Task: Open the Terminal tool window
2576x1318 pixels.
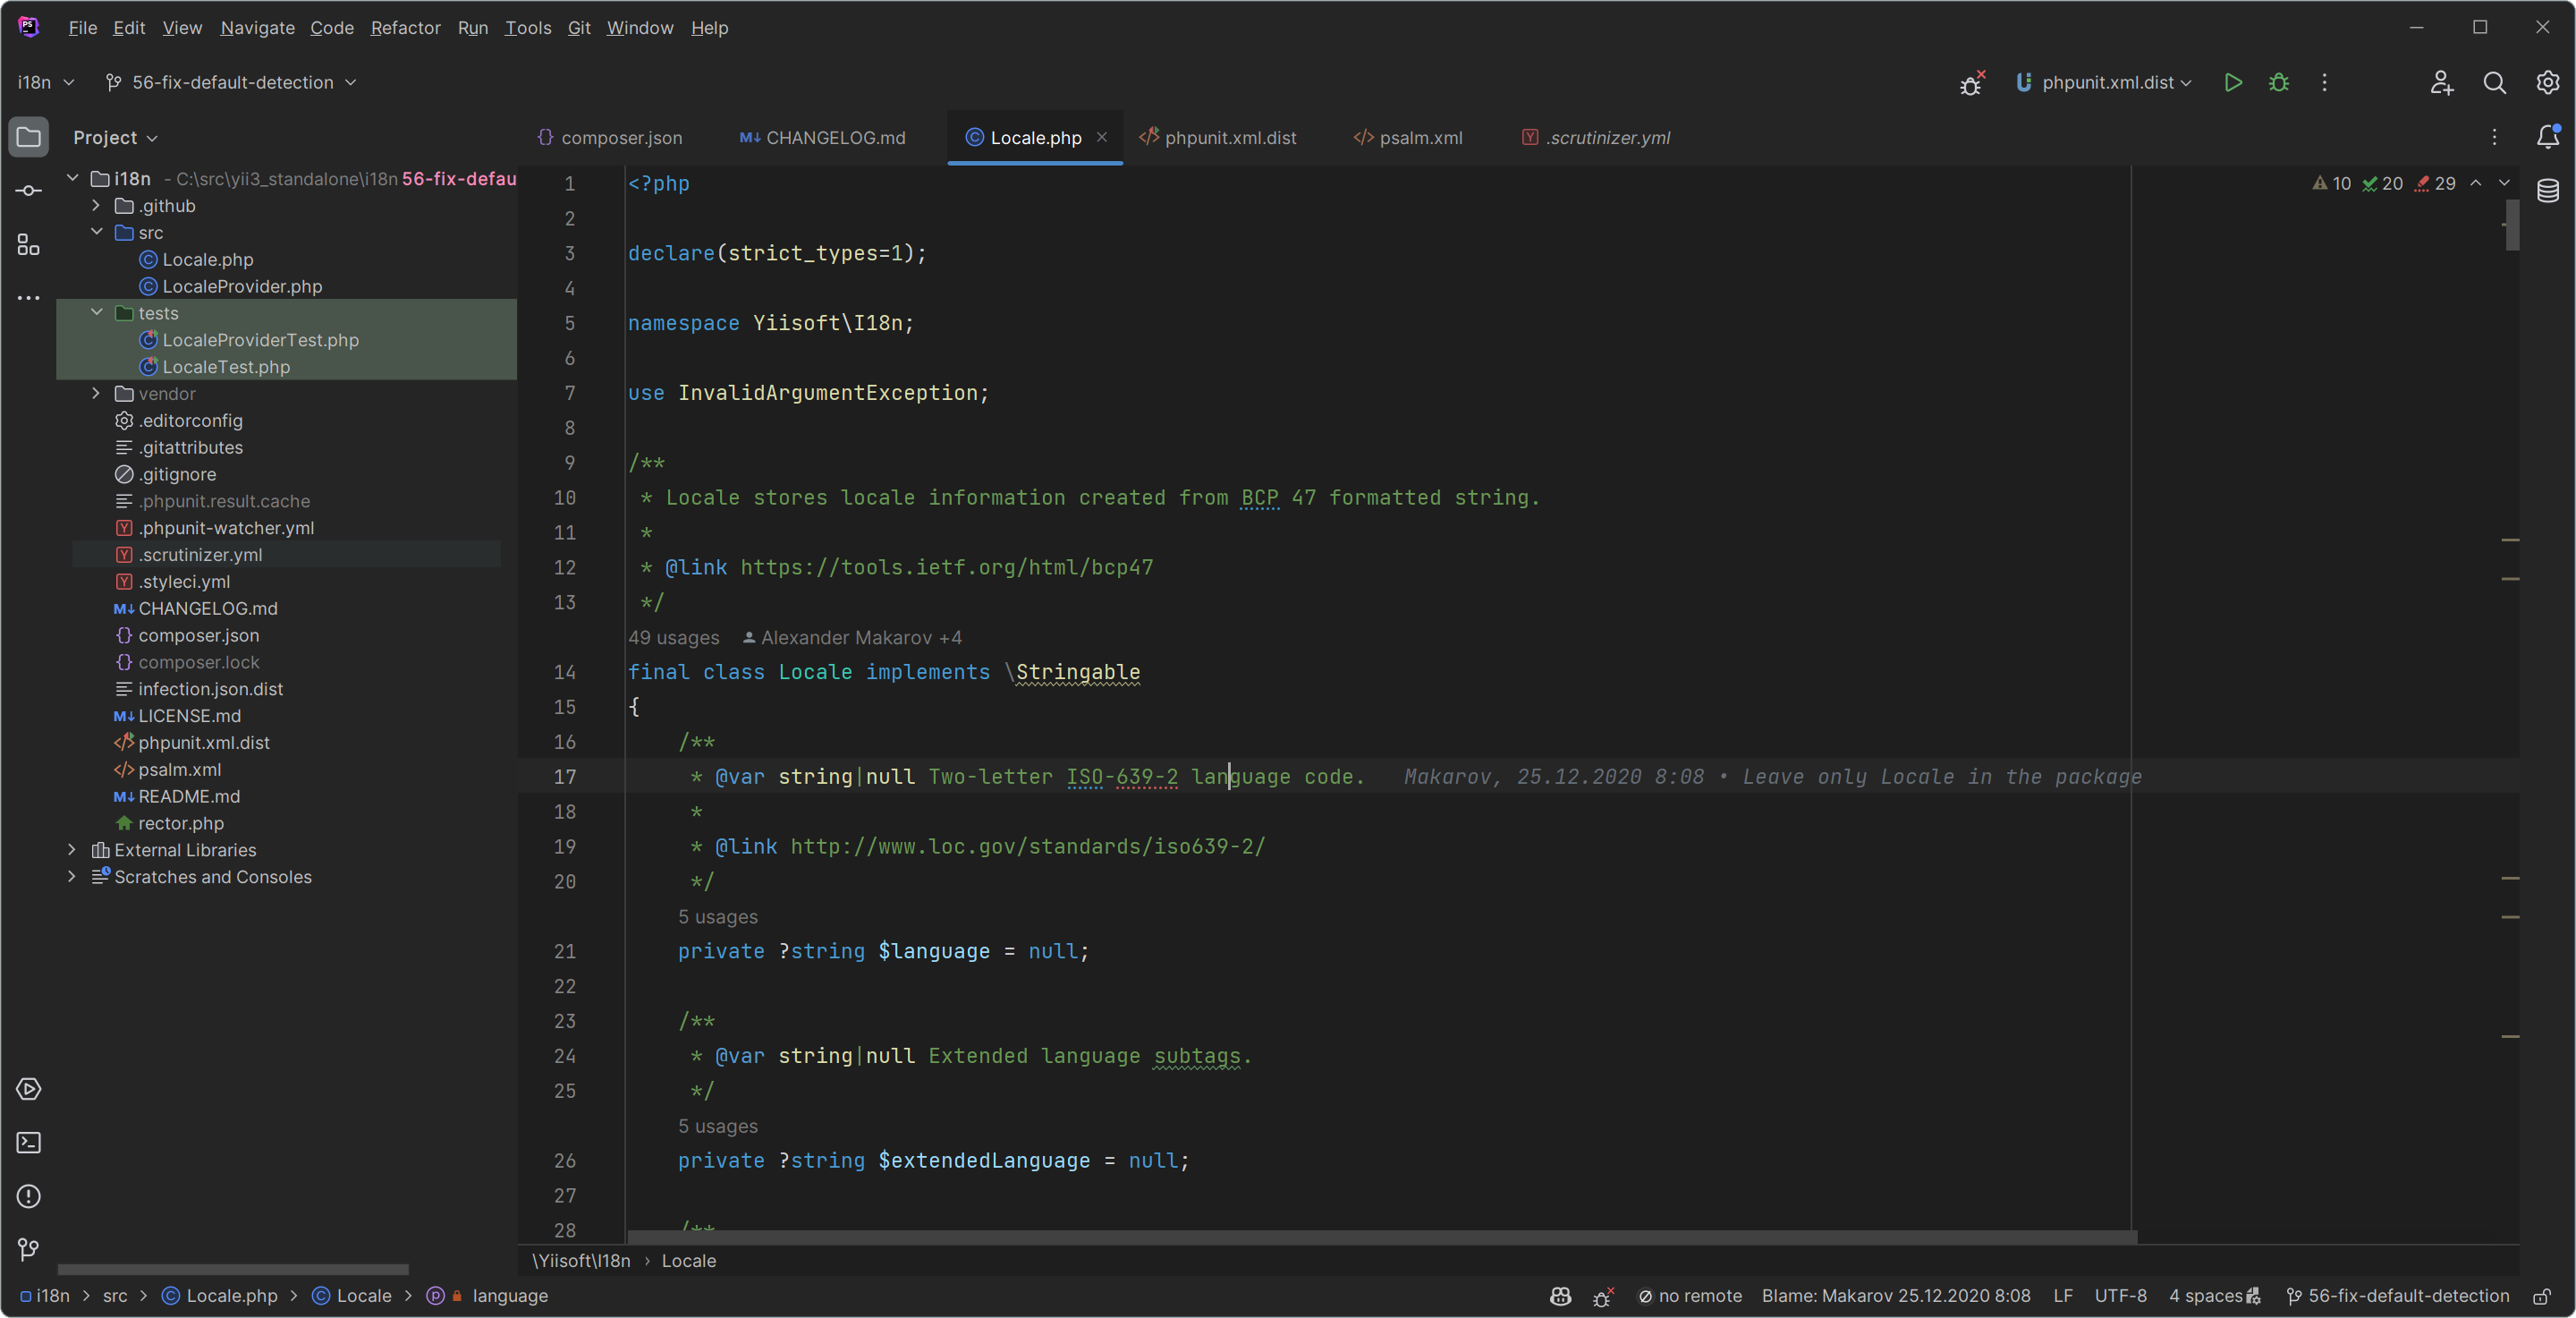Action: (x=28, y=1142)
